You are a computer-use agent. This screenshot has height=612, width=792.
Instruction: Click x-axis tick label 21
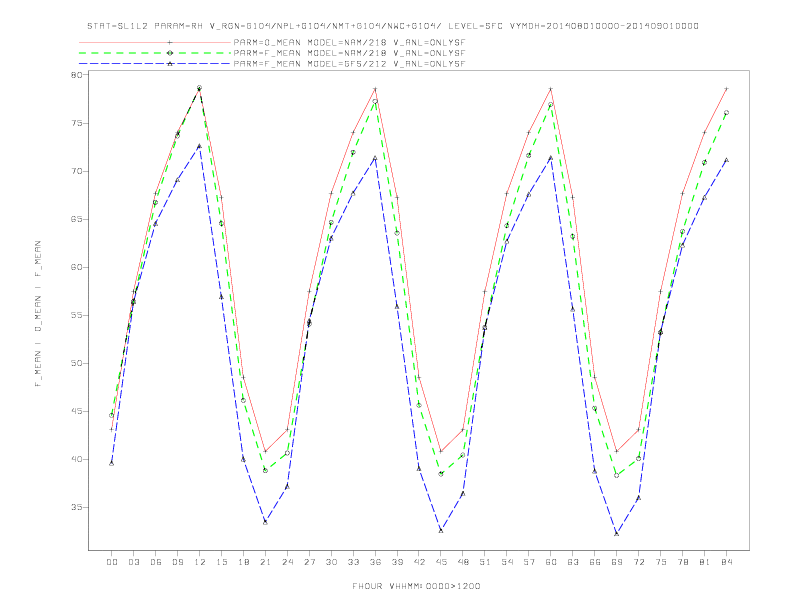(265, 562)
